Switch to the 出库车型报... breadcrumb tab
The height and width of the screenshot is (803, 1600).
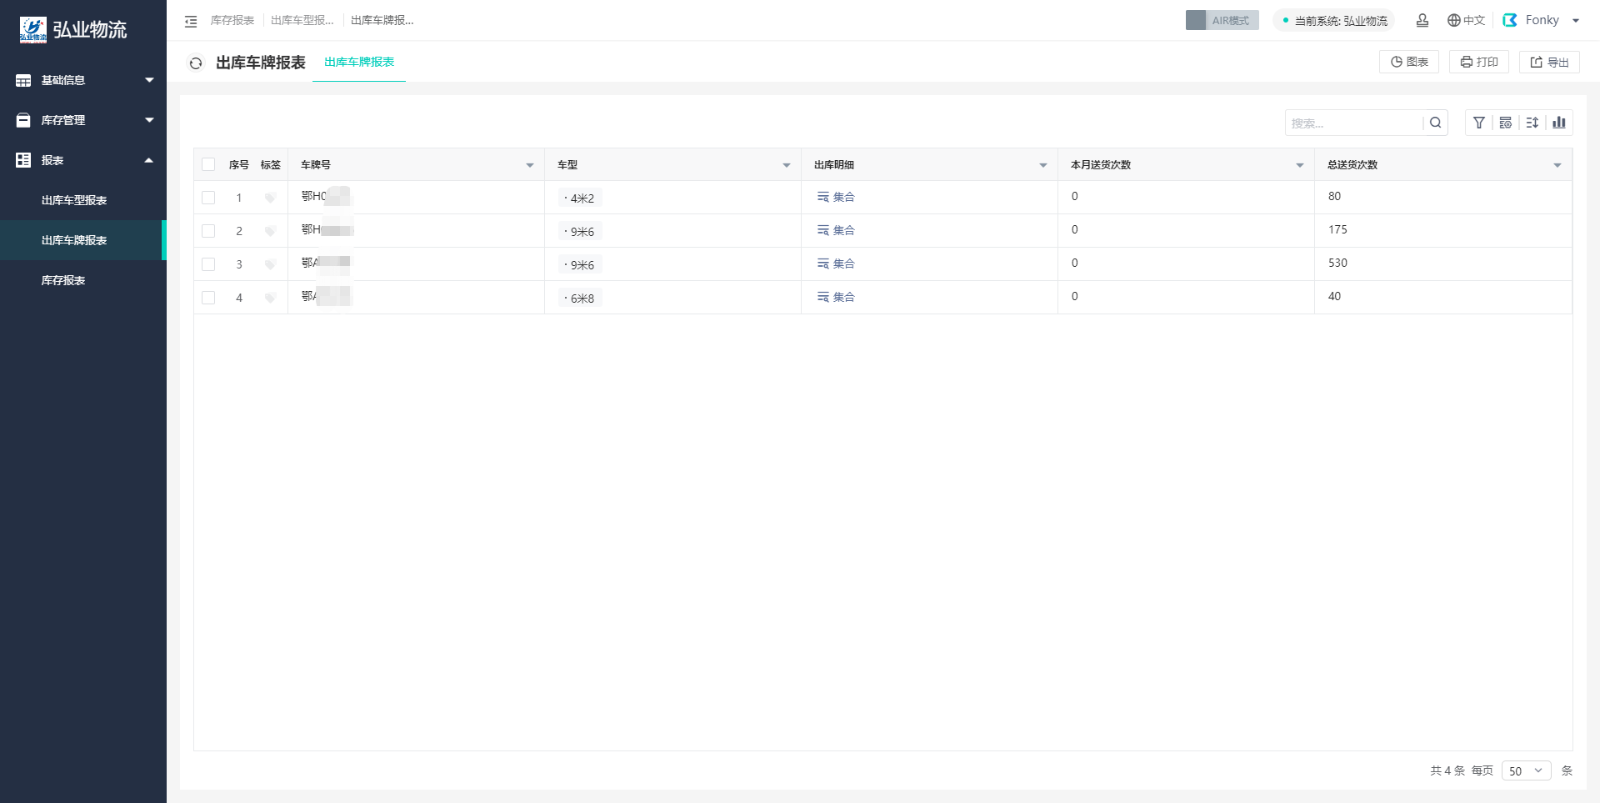click(302, 20)
